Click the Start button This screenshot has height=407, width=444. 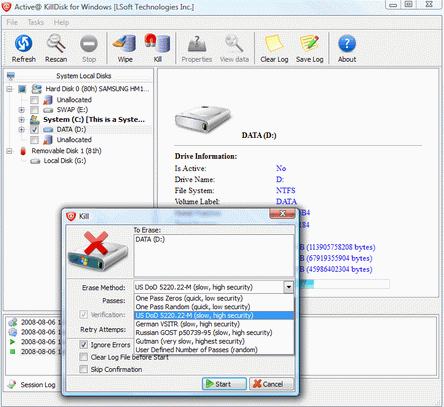224,384
